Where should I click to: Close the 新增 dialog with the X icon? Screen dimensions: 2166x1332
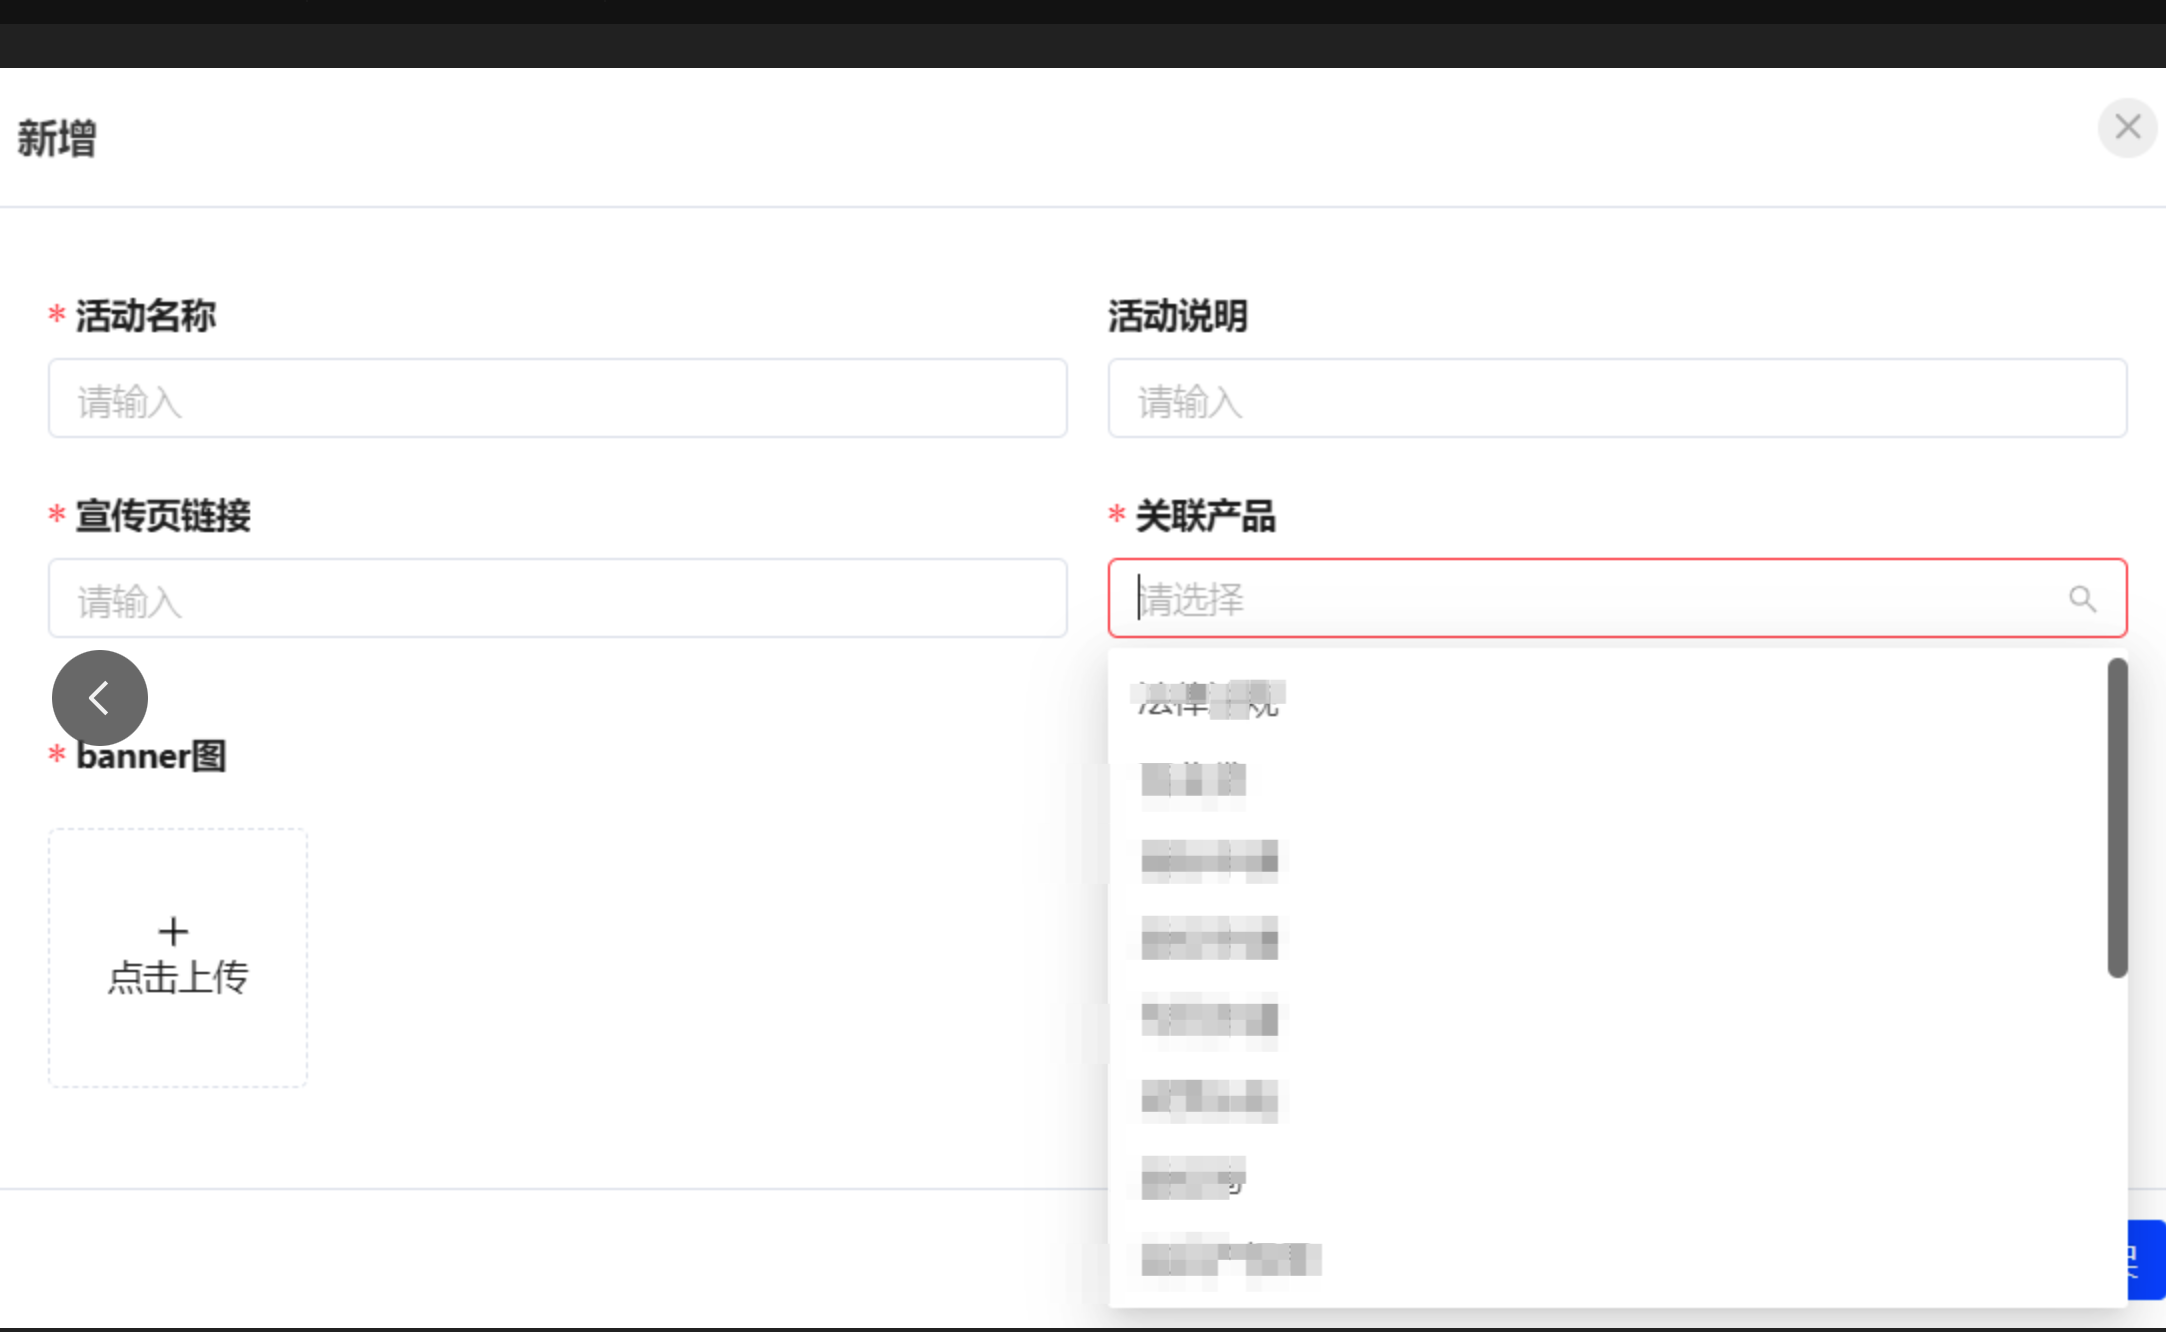(2127, 128)
